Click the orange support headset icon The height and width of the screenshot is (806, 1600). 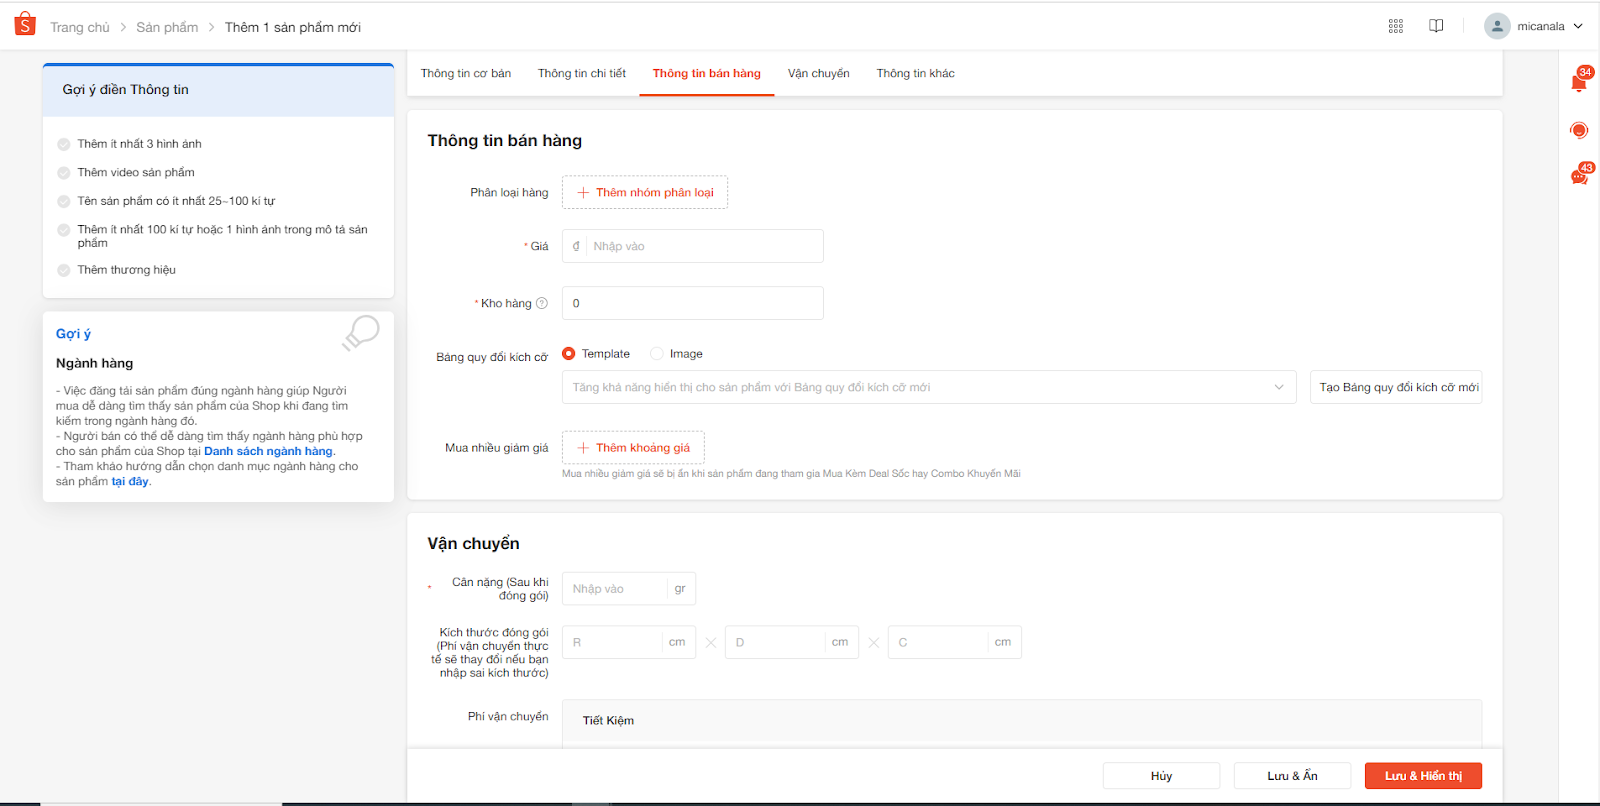pos(1579,130)
